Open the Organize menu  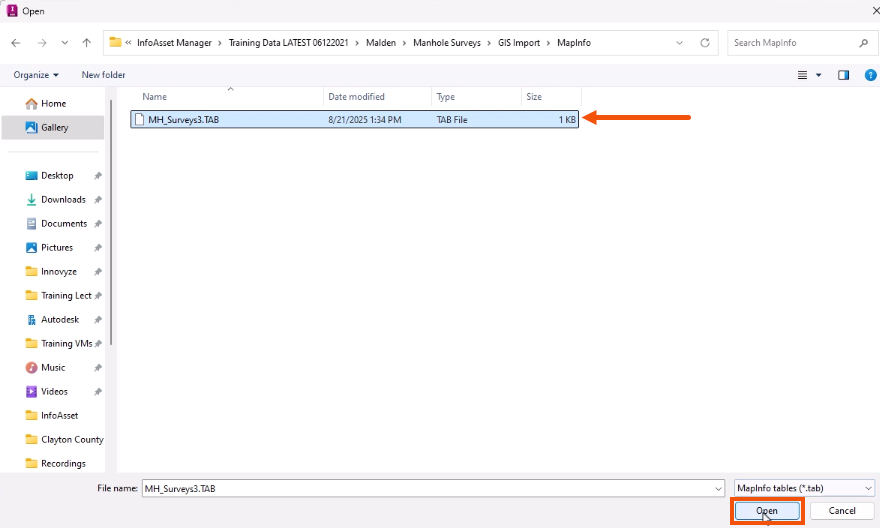36,75
